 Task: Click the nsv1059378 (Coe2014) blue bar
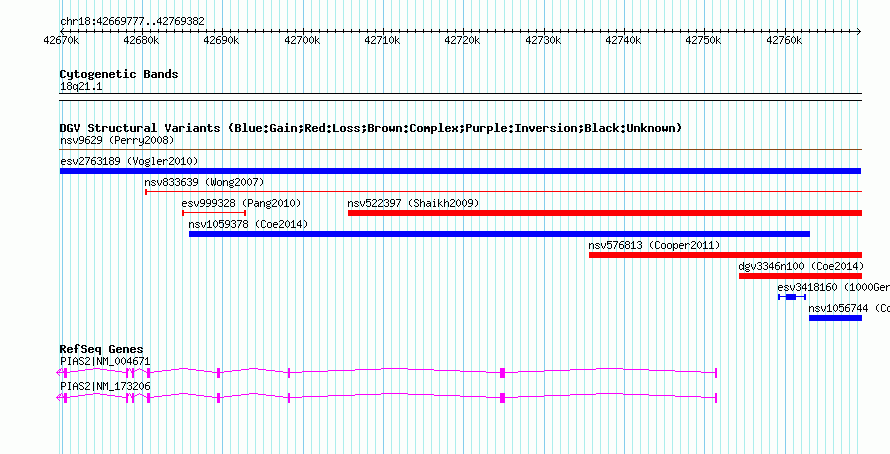499,234
